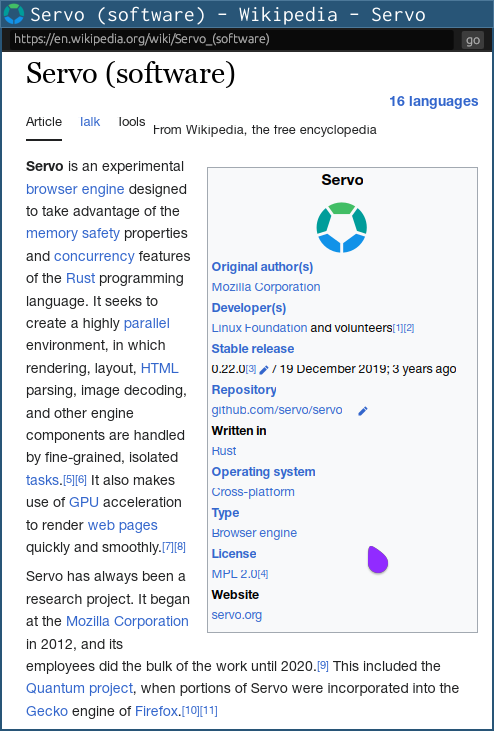Viewport: 494px width, 731px height.
Task: Visit the servo.org website link
Action: coord(237,615)
